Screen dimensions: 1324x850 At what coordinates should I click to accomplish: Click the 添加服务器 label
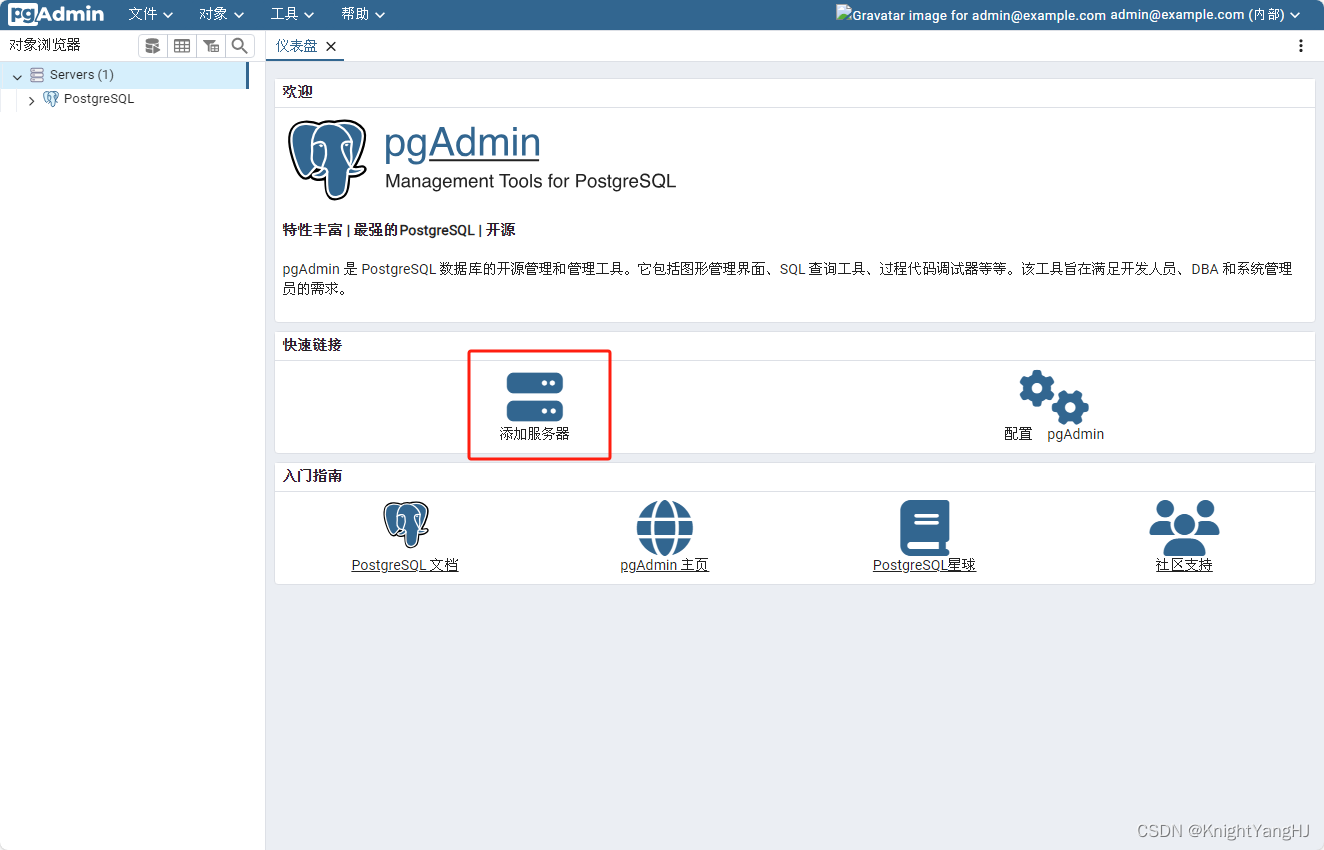pyautogui.click(x=535, y=434)
